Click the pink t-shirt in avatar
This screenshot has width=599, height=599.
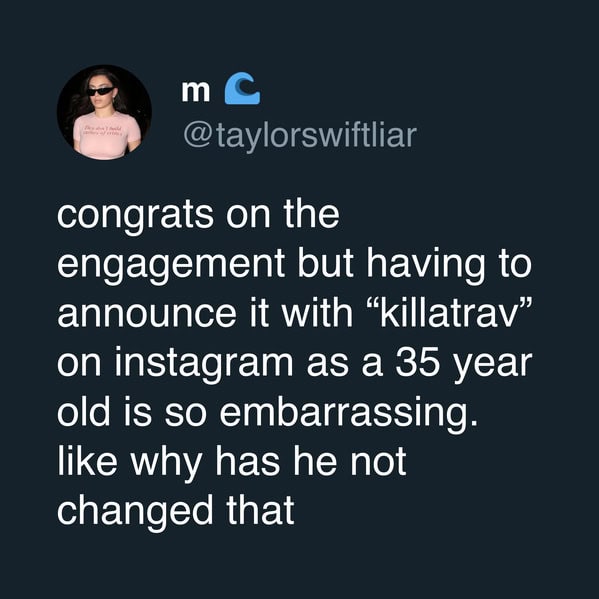point(107,135)
